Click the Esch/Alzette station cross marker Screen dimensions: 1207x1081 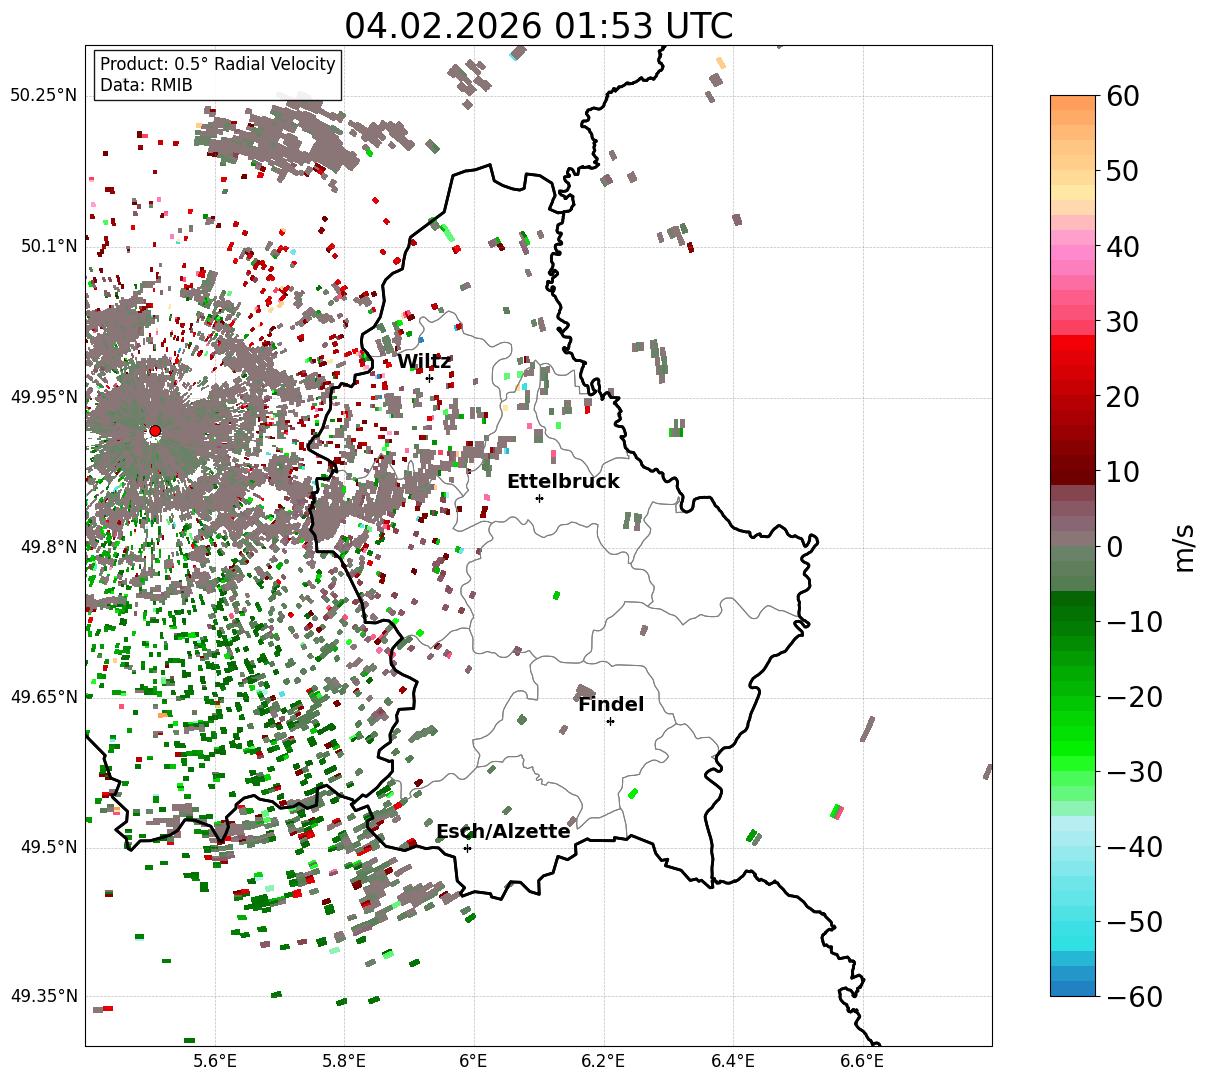pyautogui.click(x=467, y=848)
